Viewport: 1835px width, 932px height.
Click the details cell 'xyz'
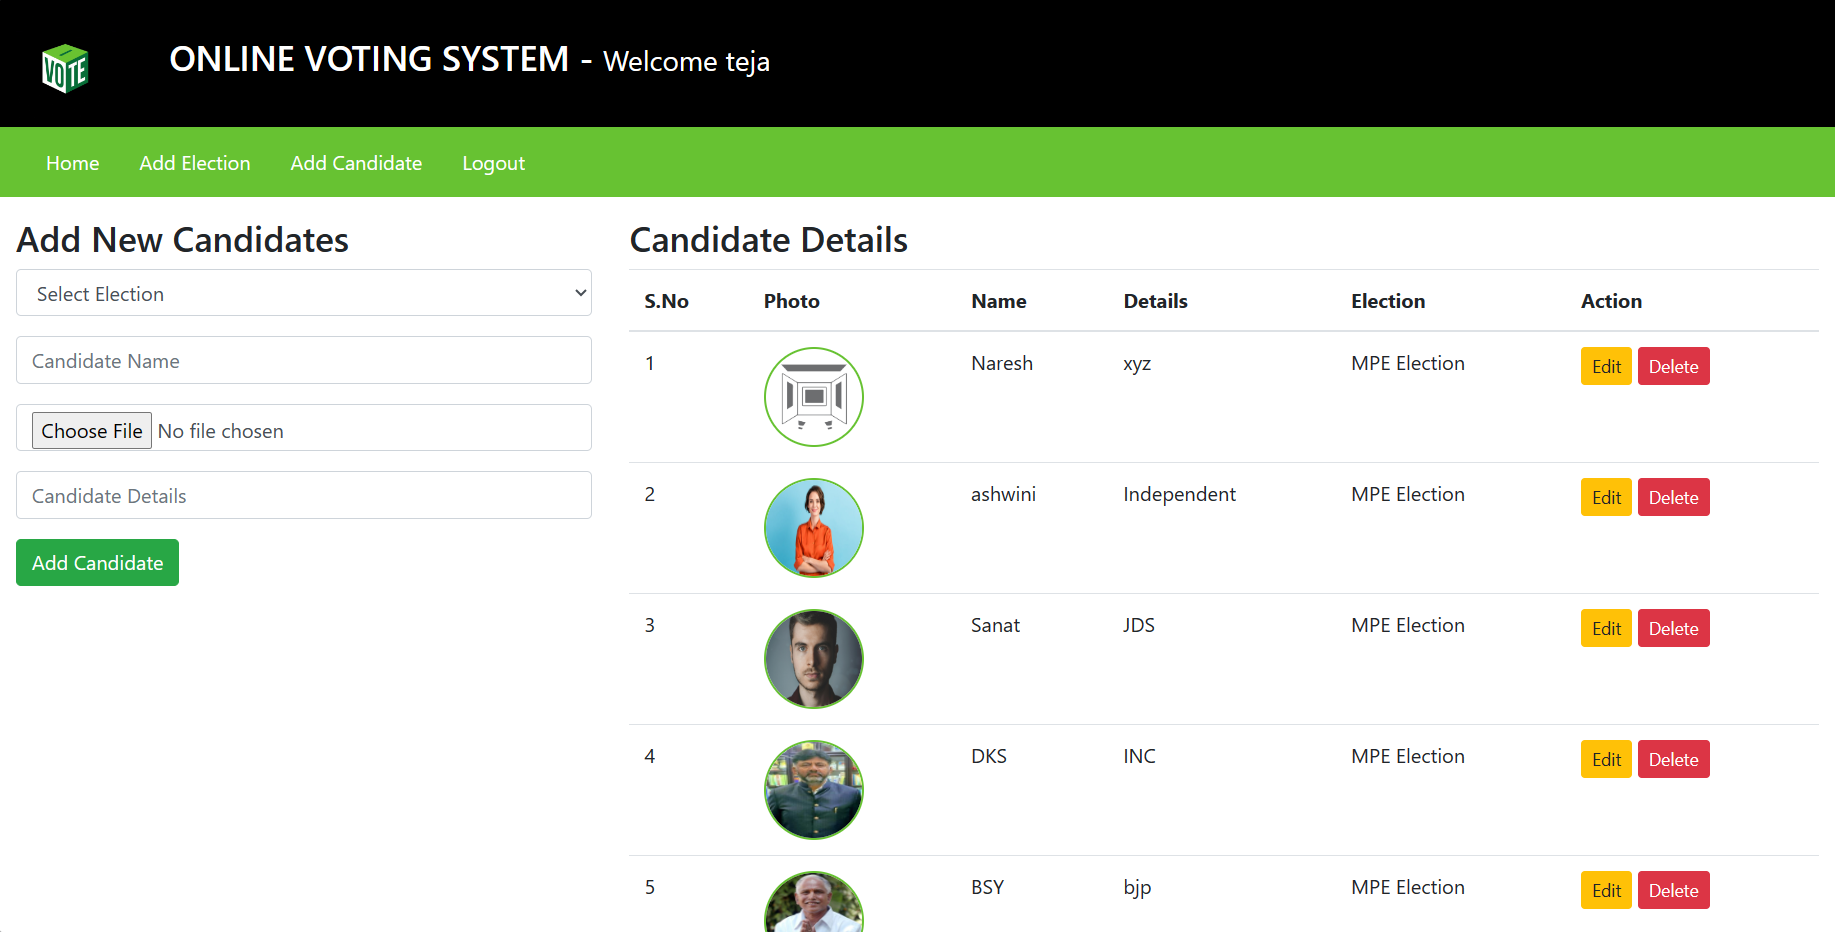pyautogui.click(x=1137, y=364)
